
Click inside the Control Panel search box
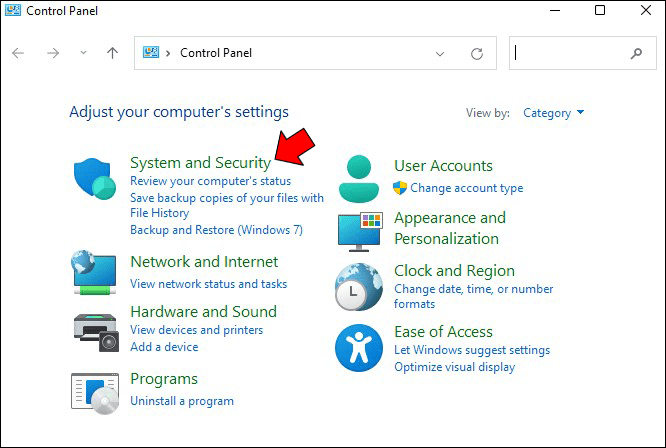(582, 53)
